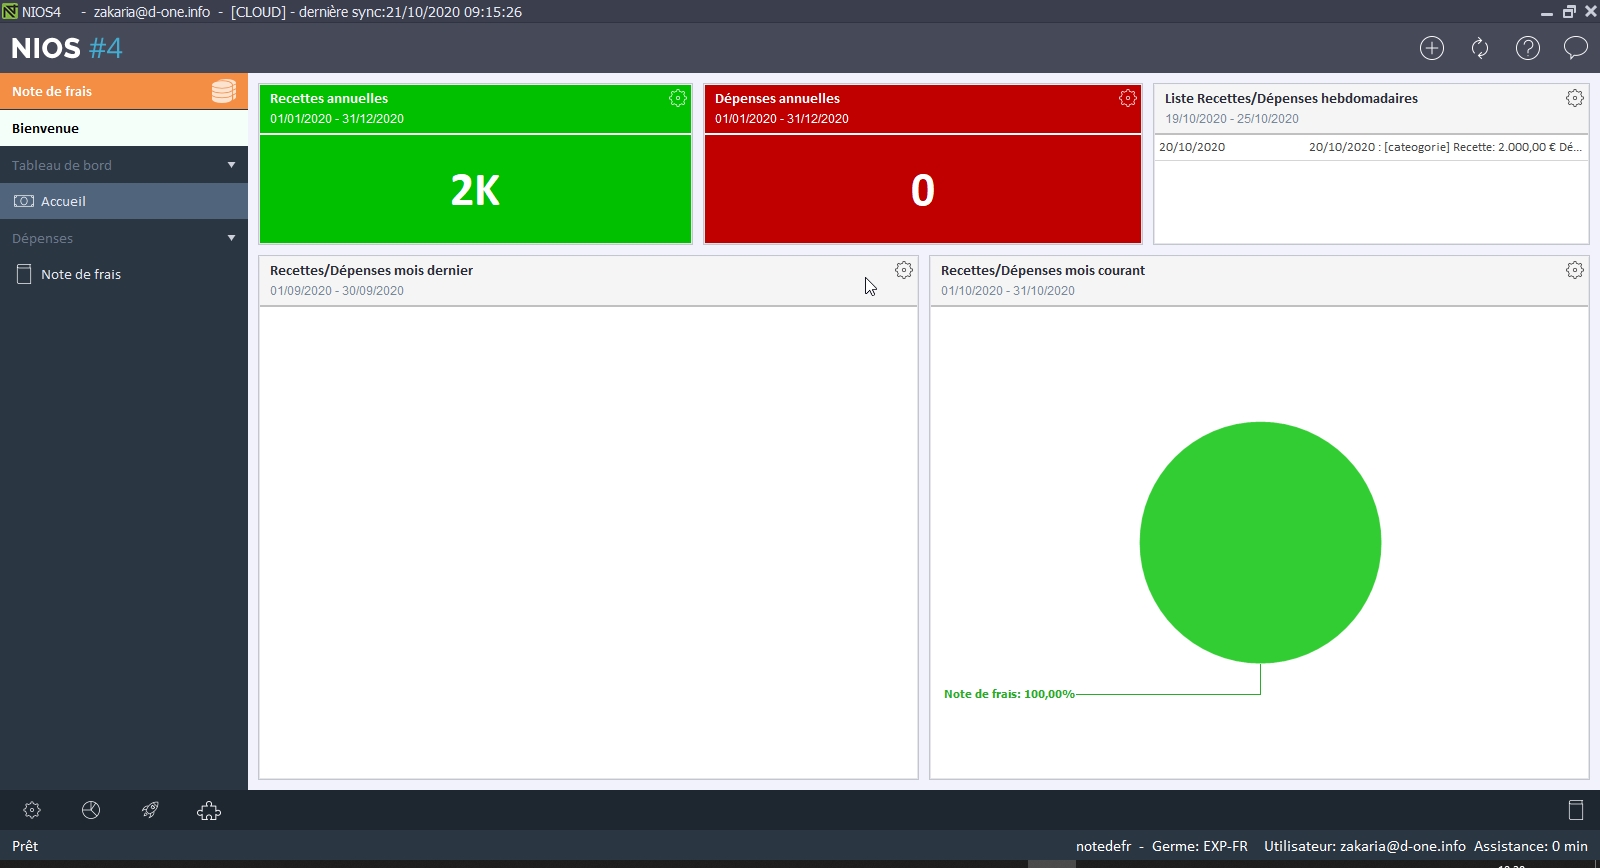Open the help question mark icon
1600x868 pixels.
point(1528,48)
